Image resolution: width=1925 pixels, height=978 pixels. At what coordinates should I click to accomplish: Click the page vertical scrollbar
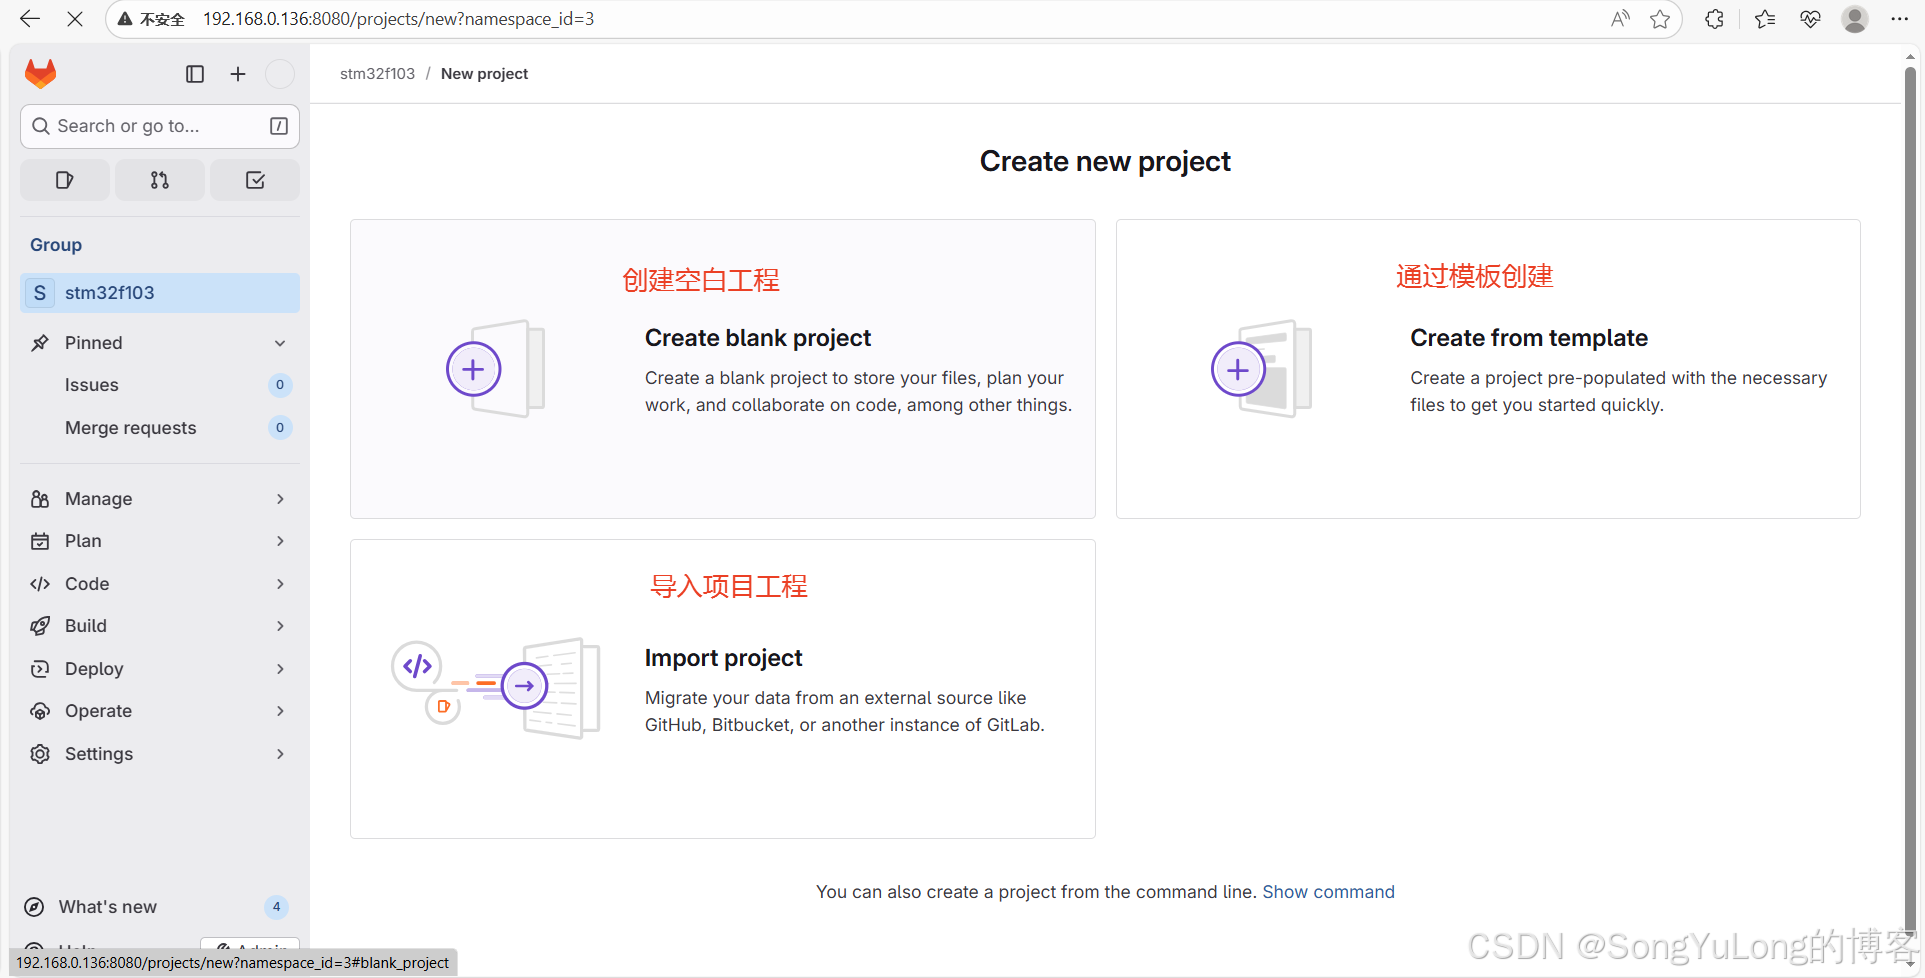[1911, 500]
